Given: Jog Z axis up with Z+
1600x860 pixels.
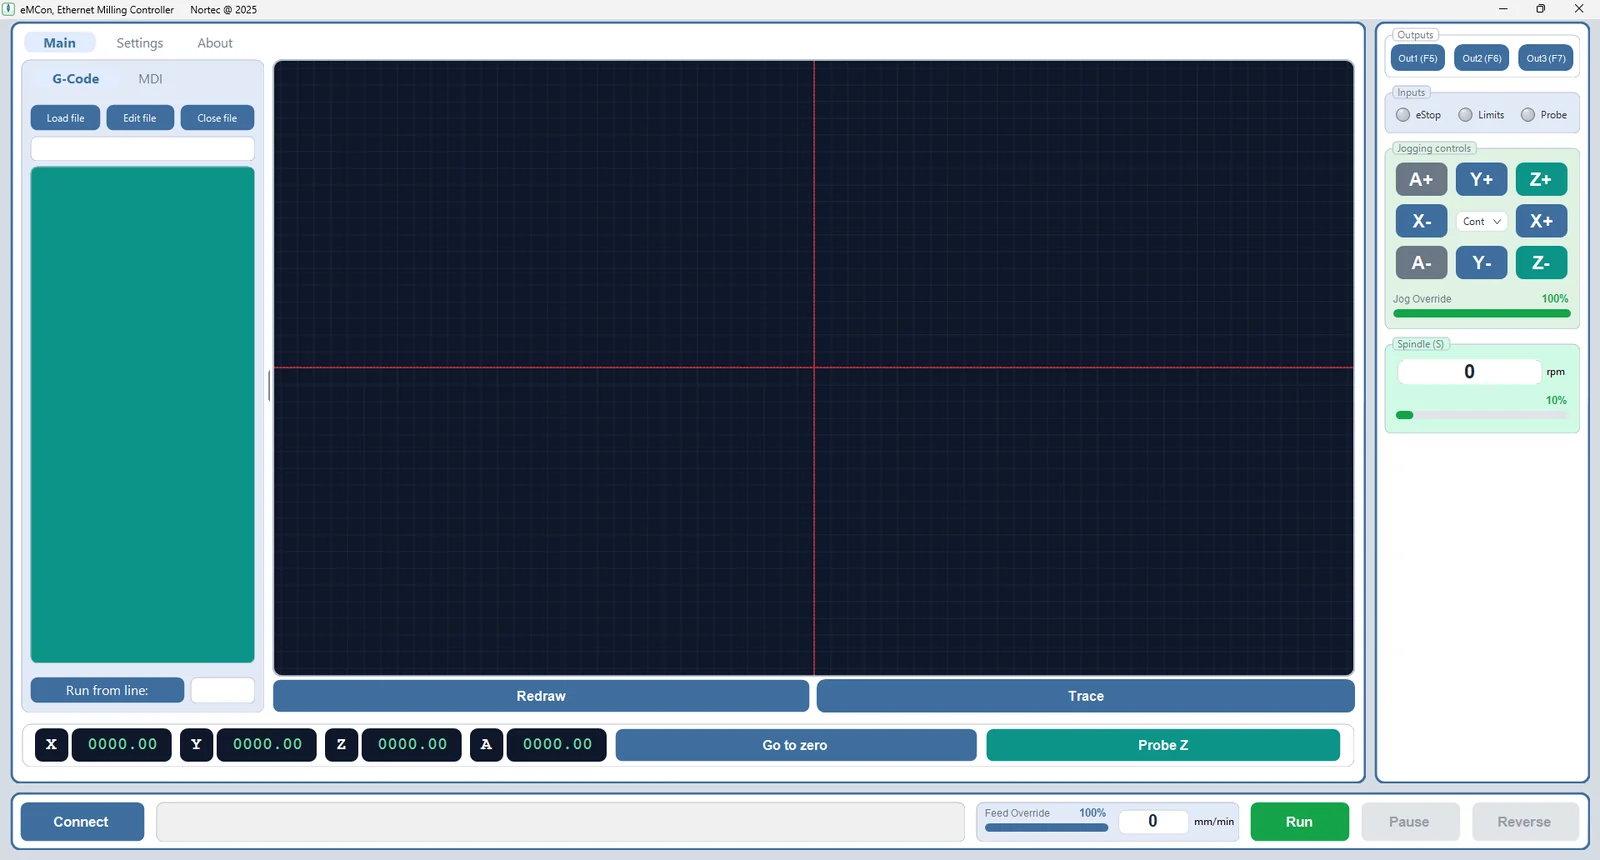Looking at the screenshot, I should [x=1541, y=180].
